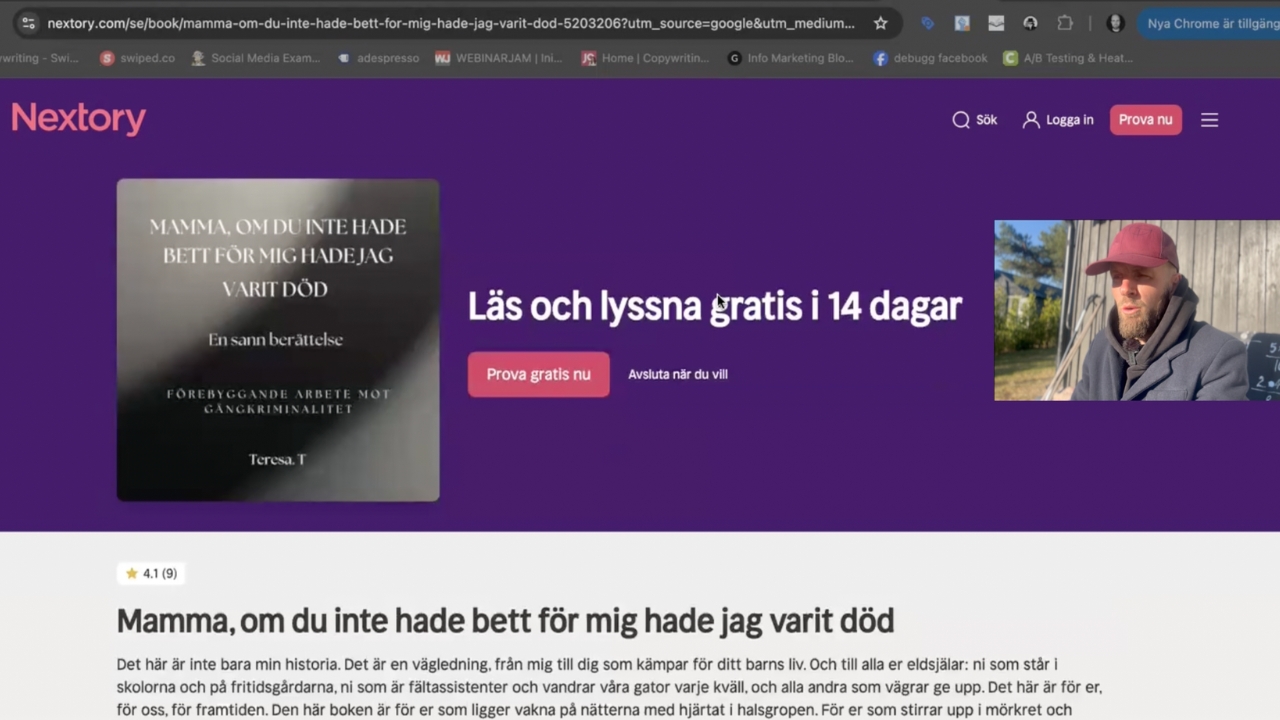Viewport: 1280px width, 720px height.
Task: Click the Nextory logo
Action: (78, 119)
